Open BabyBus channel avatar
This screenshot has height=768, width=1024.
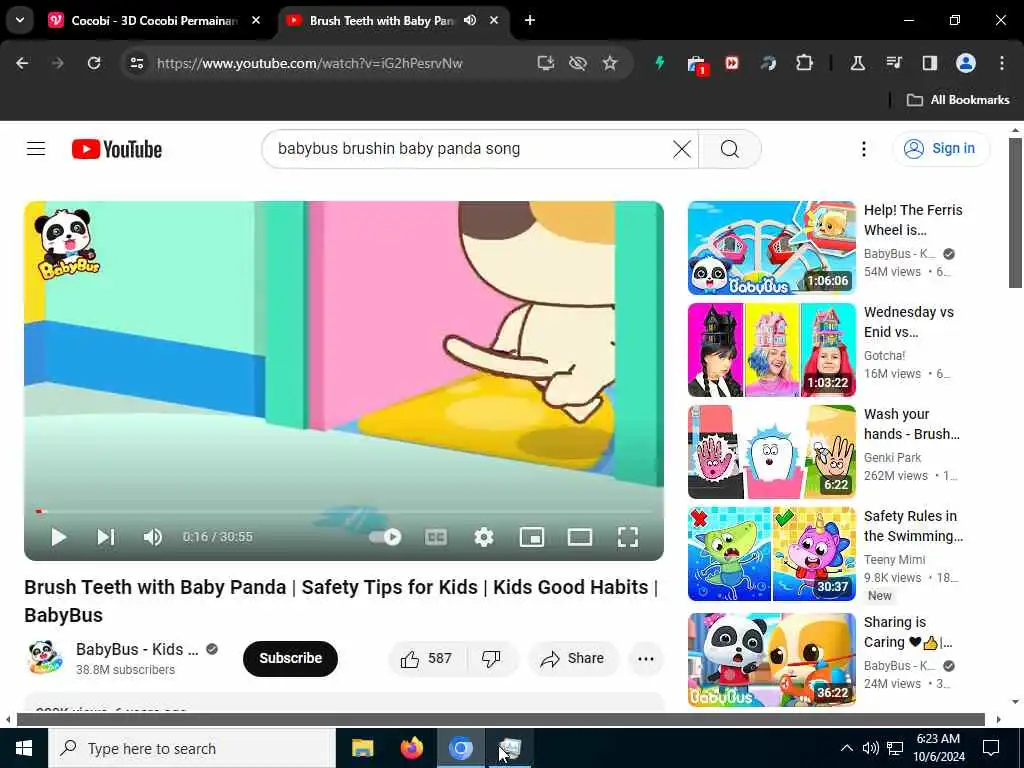44,657
